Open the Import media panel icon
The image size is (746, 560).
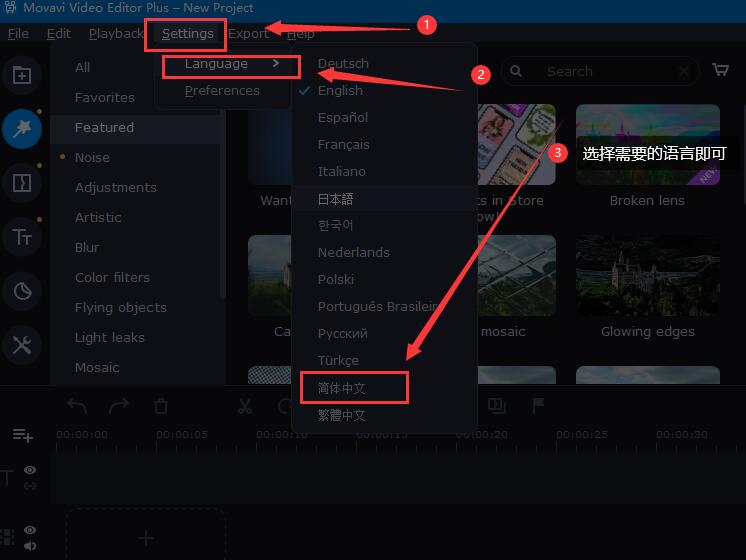(22, 75)
